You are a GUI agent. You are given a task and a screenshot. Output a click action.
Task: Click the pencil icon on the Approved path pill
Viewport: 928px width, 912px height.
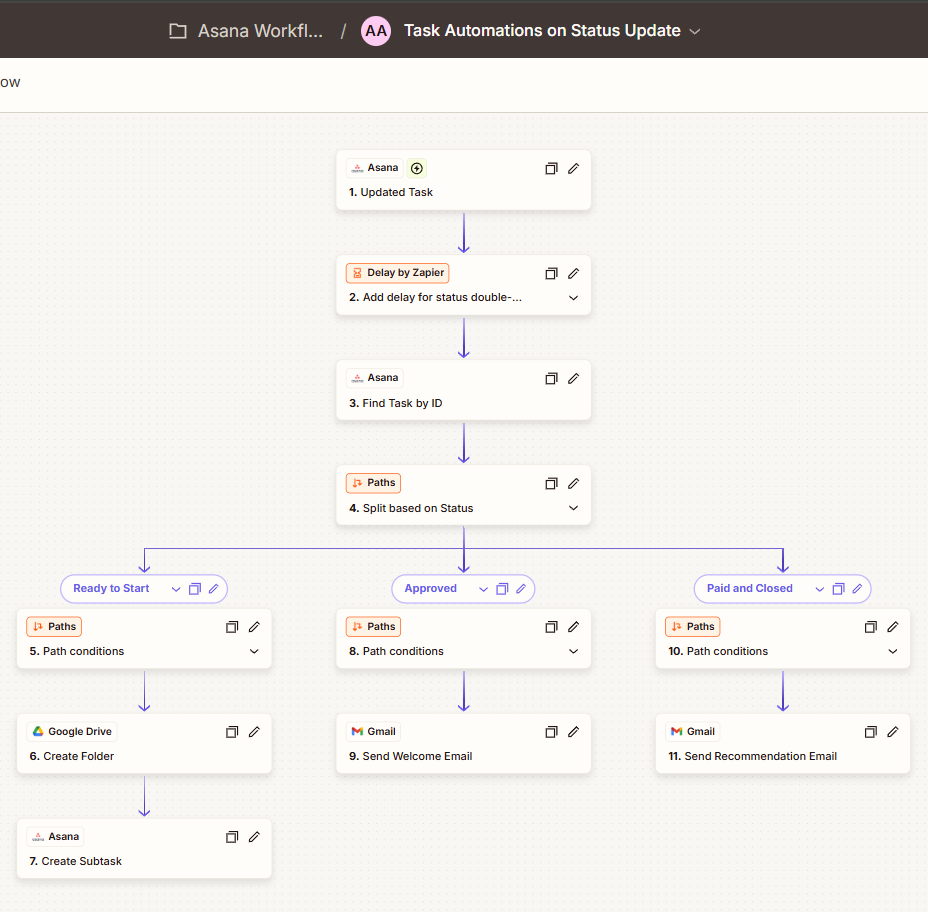pyautogui.click(x=520, y=589)
